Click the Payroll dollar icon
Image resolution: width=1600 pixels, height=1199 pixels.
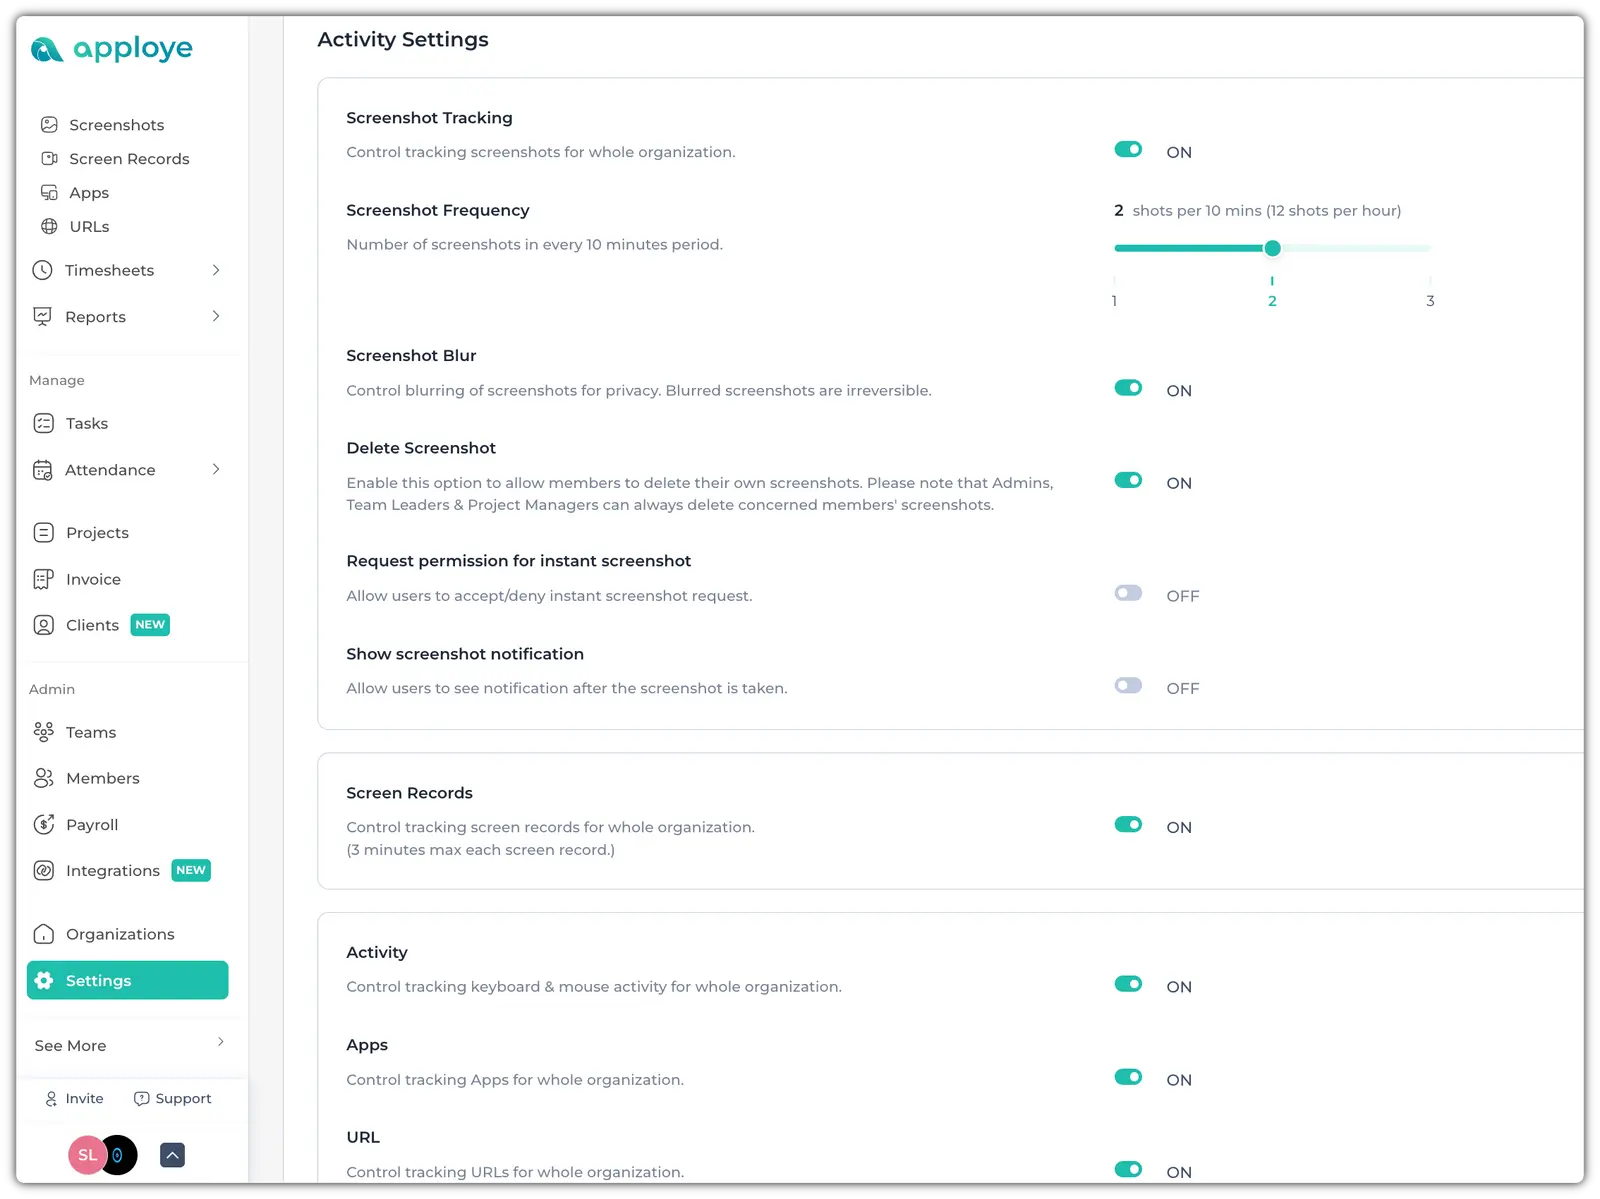44,825
